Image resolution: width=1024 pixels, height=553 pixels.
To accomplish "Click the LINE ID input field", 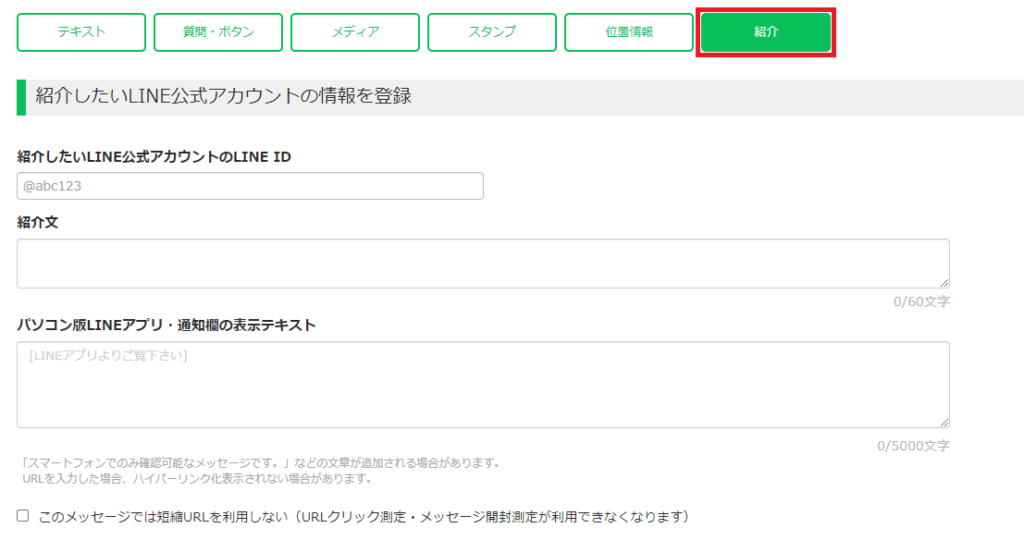I will (x=250, y=186).
